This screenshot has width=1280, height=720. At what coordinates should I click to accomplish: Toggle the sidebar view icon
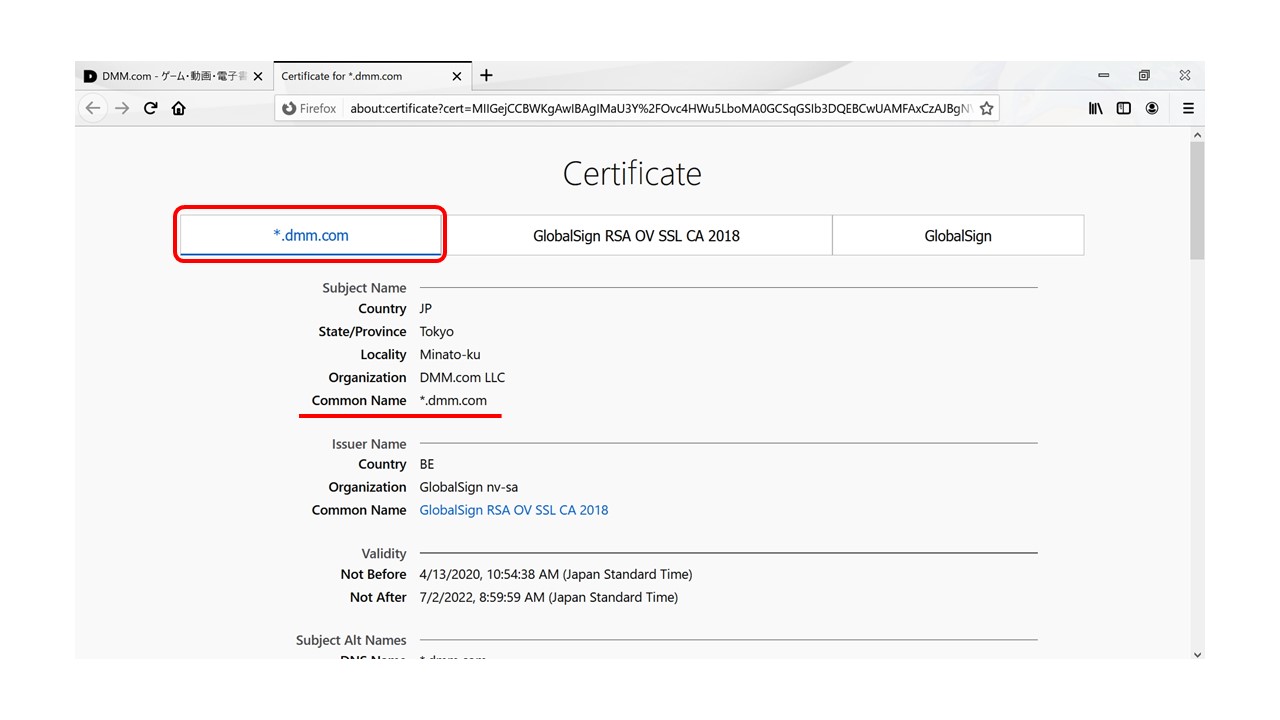pyautogui.click(x=1124, y=108)
